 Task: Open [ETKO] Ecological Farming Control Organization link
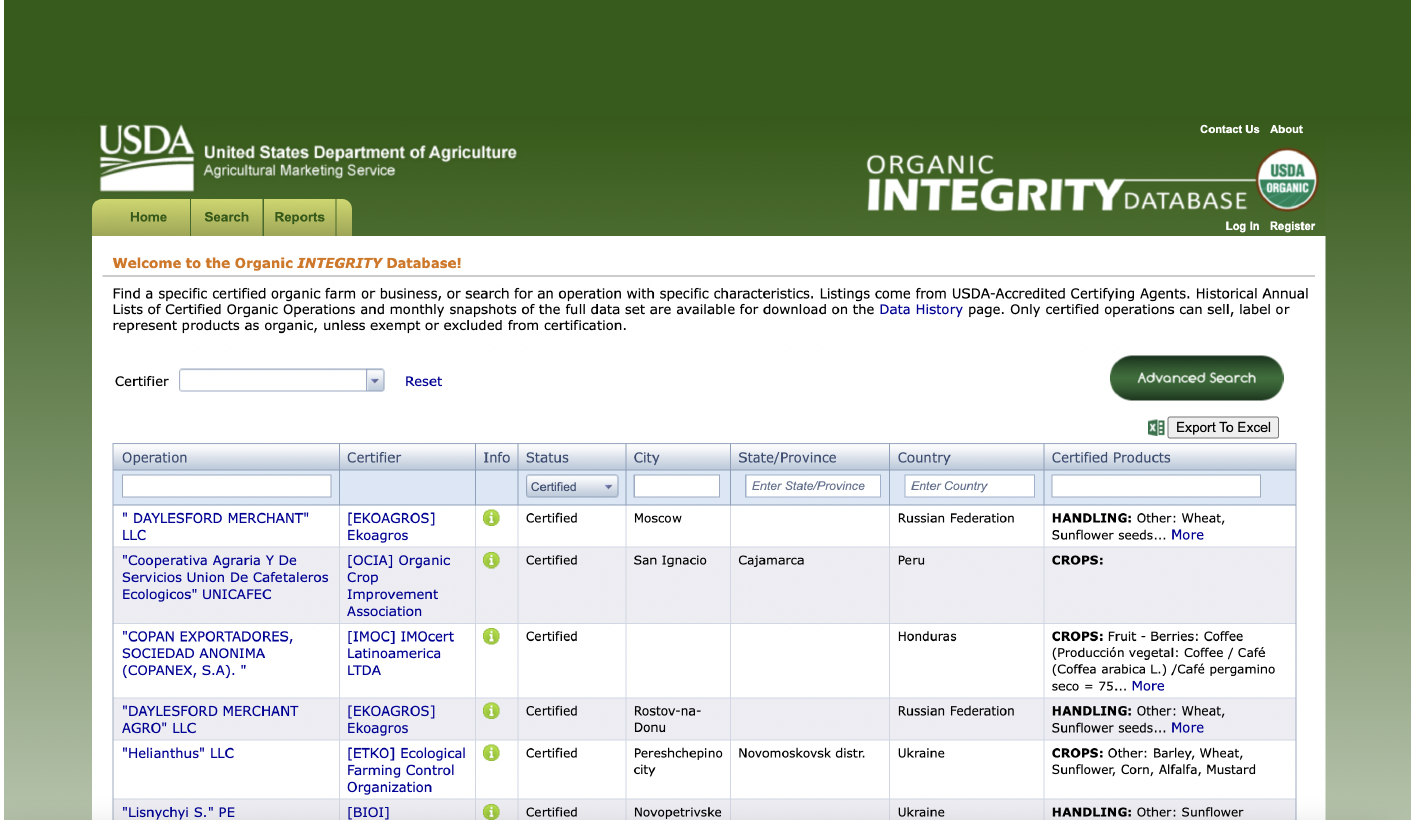coord(406,770)
